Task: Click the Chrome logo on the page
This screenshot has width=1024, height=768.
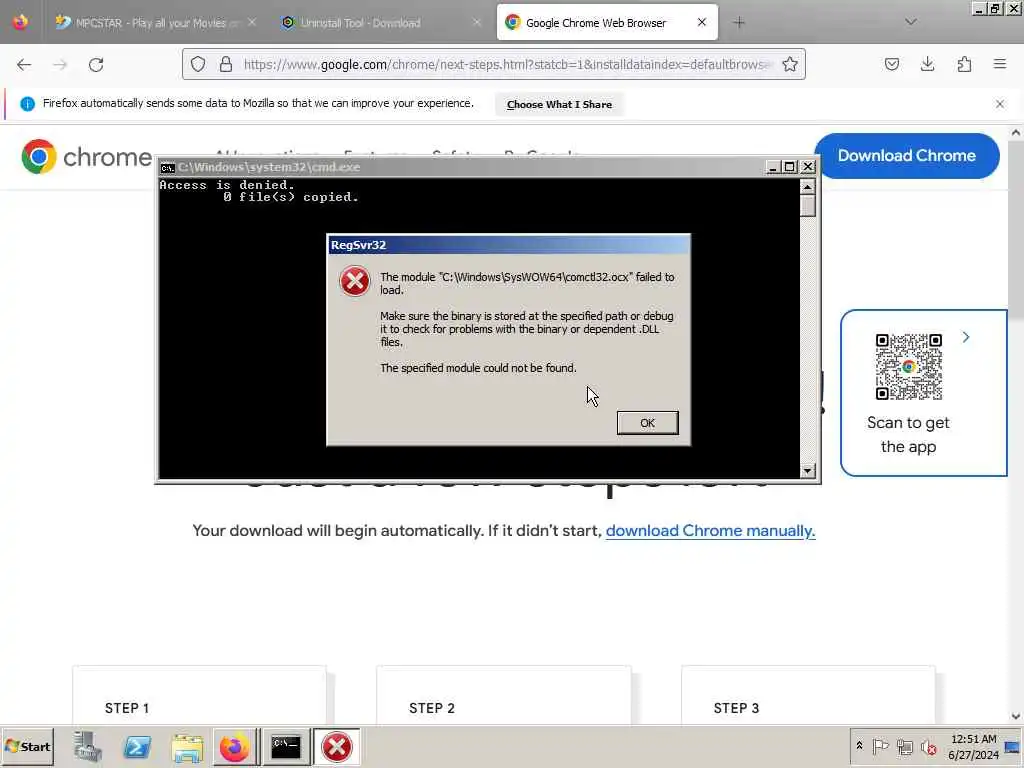Action: (86, 157)
